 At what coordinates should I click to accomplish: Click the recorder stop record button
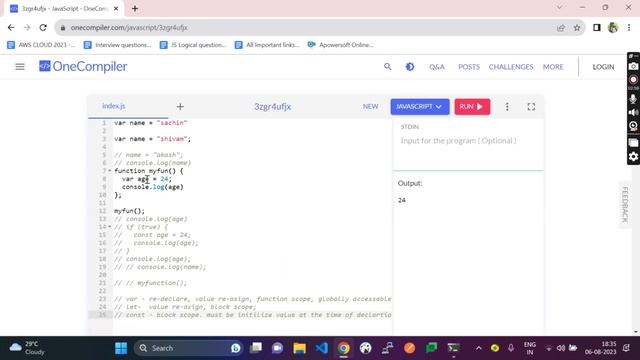point(633,80)
